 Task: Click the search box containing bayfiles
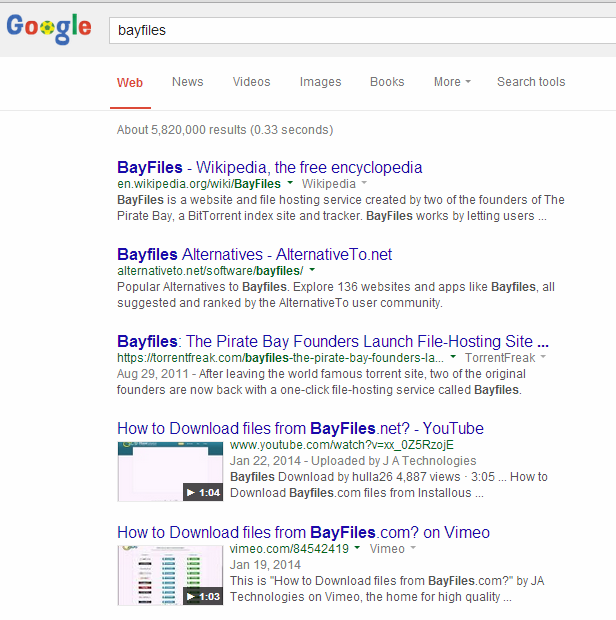(x=363, y=30)
